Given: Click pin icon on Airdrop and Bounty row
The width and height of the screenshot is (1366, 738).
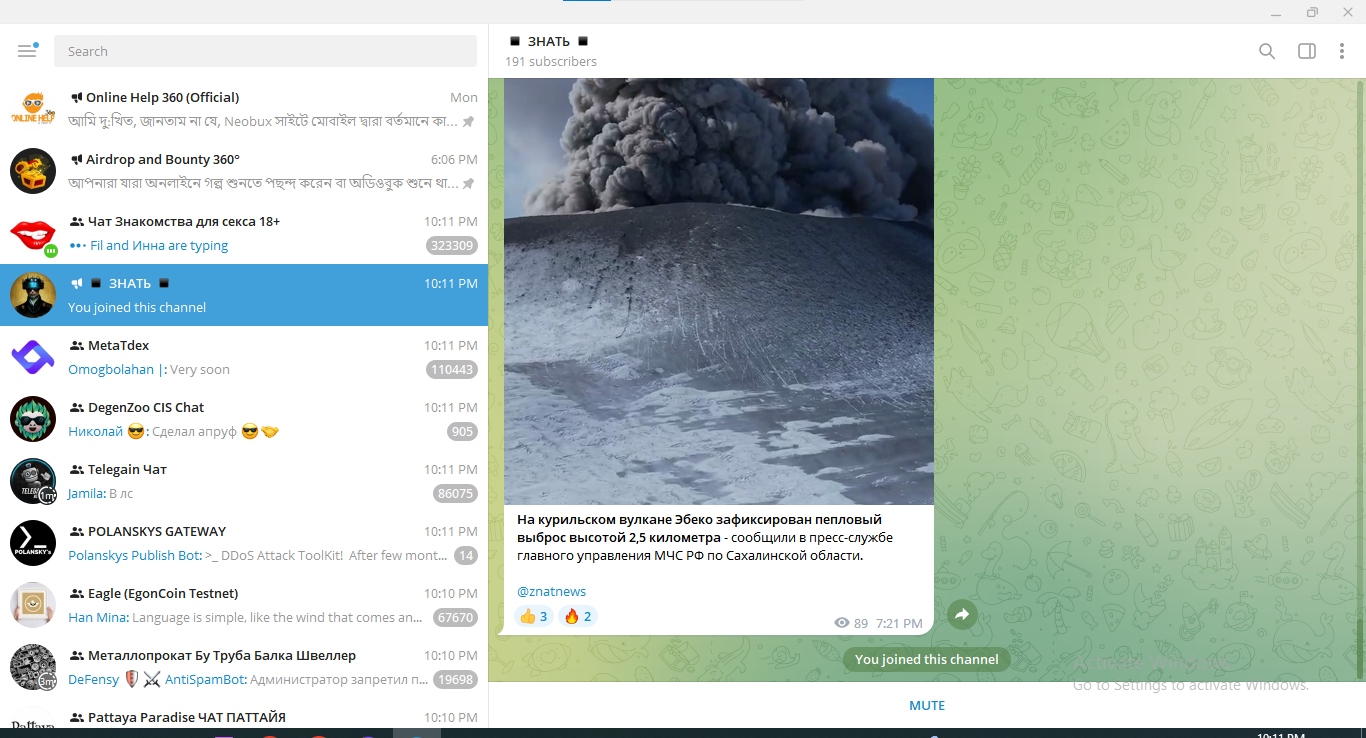Looking at the screenshot, I should point(468,184).
